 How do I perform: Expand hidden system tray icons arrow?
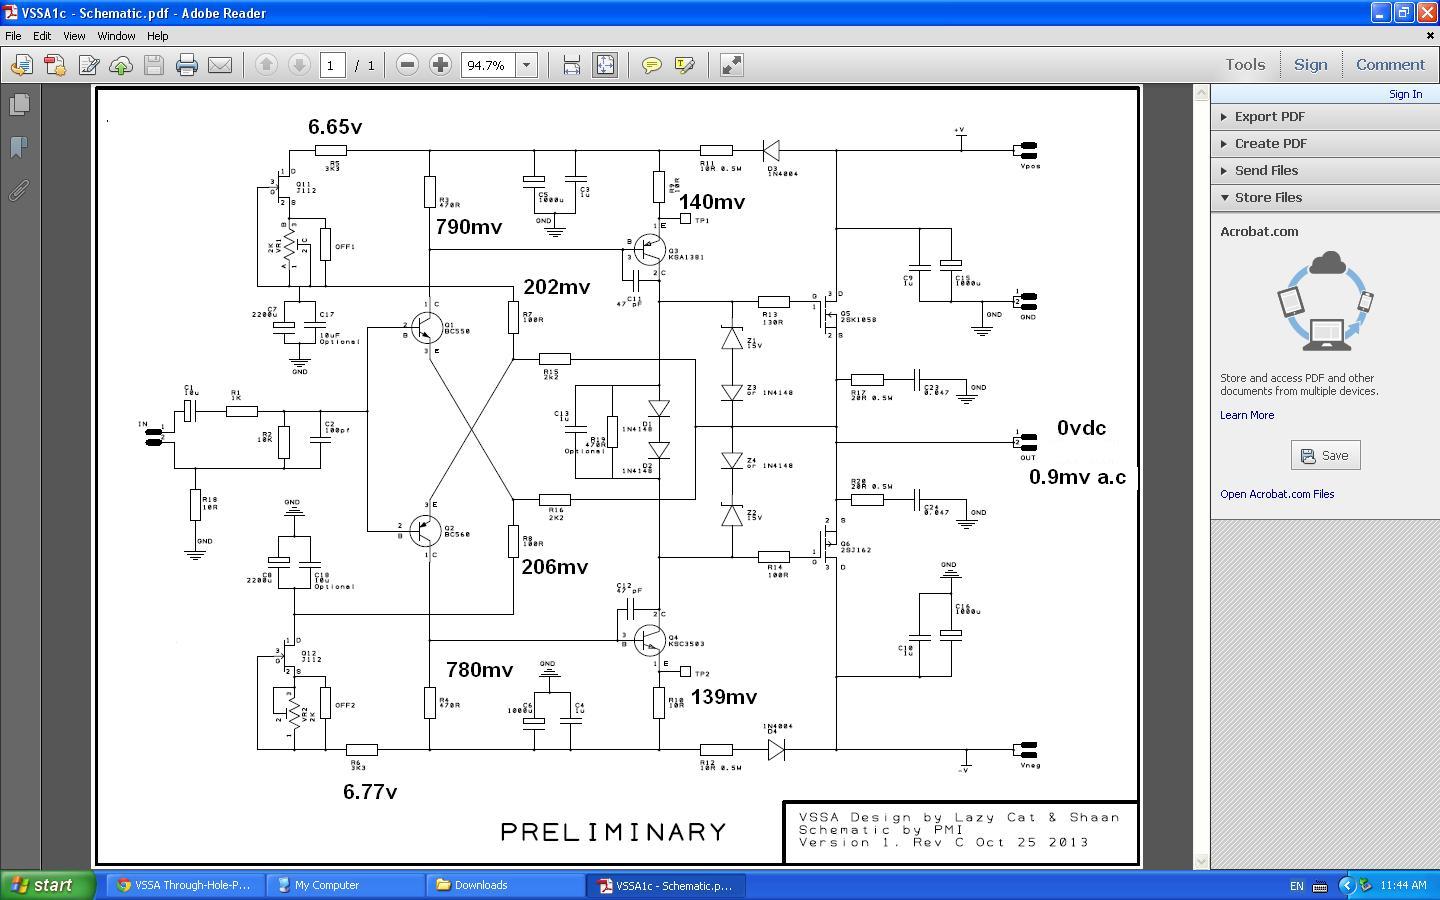pos(1346,885)
